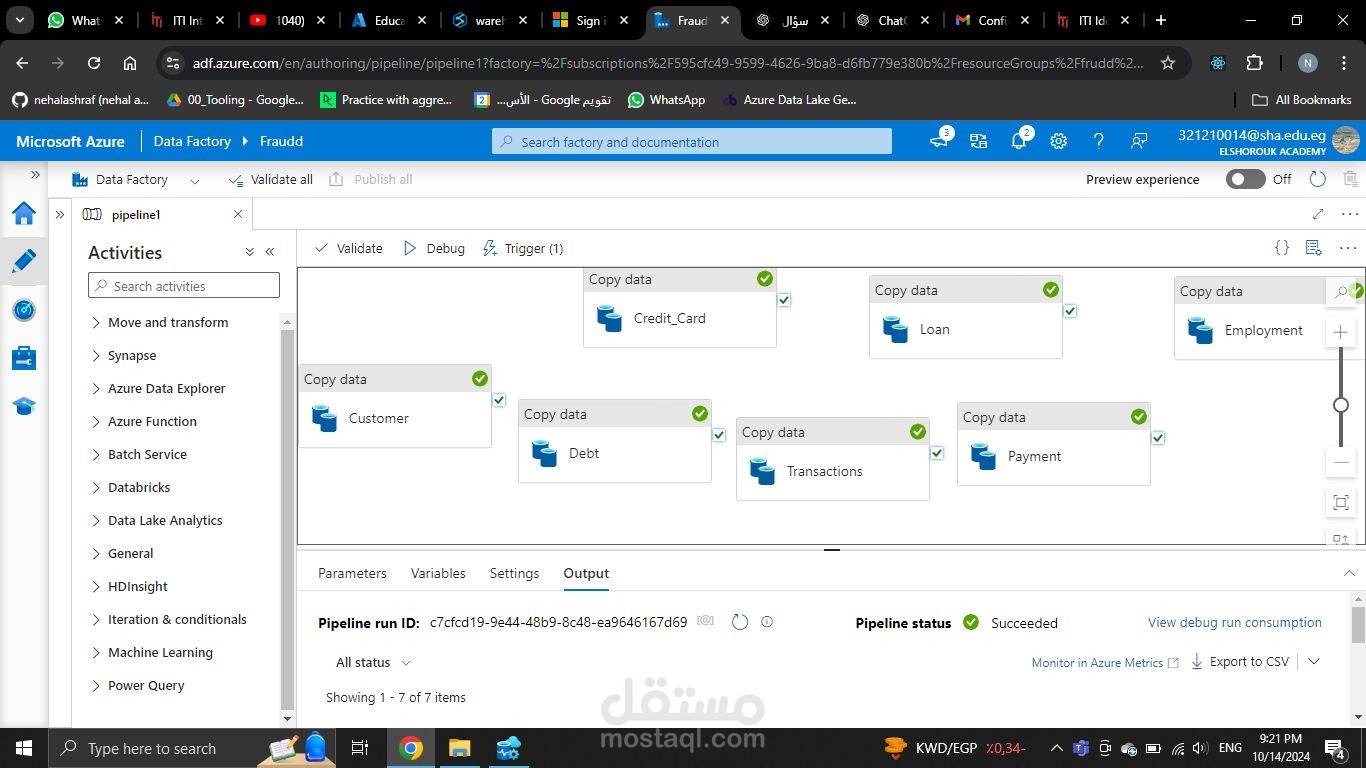The width and height of the screenshot is (1366, 768).
Task: Open the help question mark icon
Action: tap(1098, 141)
